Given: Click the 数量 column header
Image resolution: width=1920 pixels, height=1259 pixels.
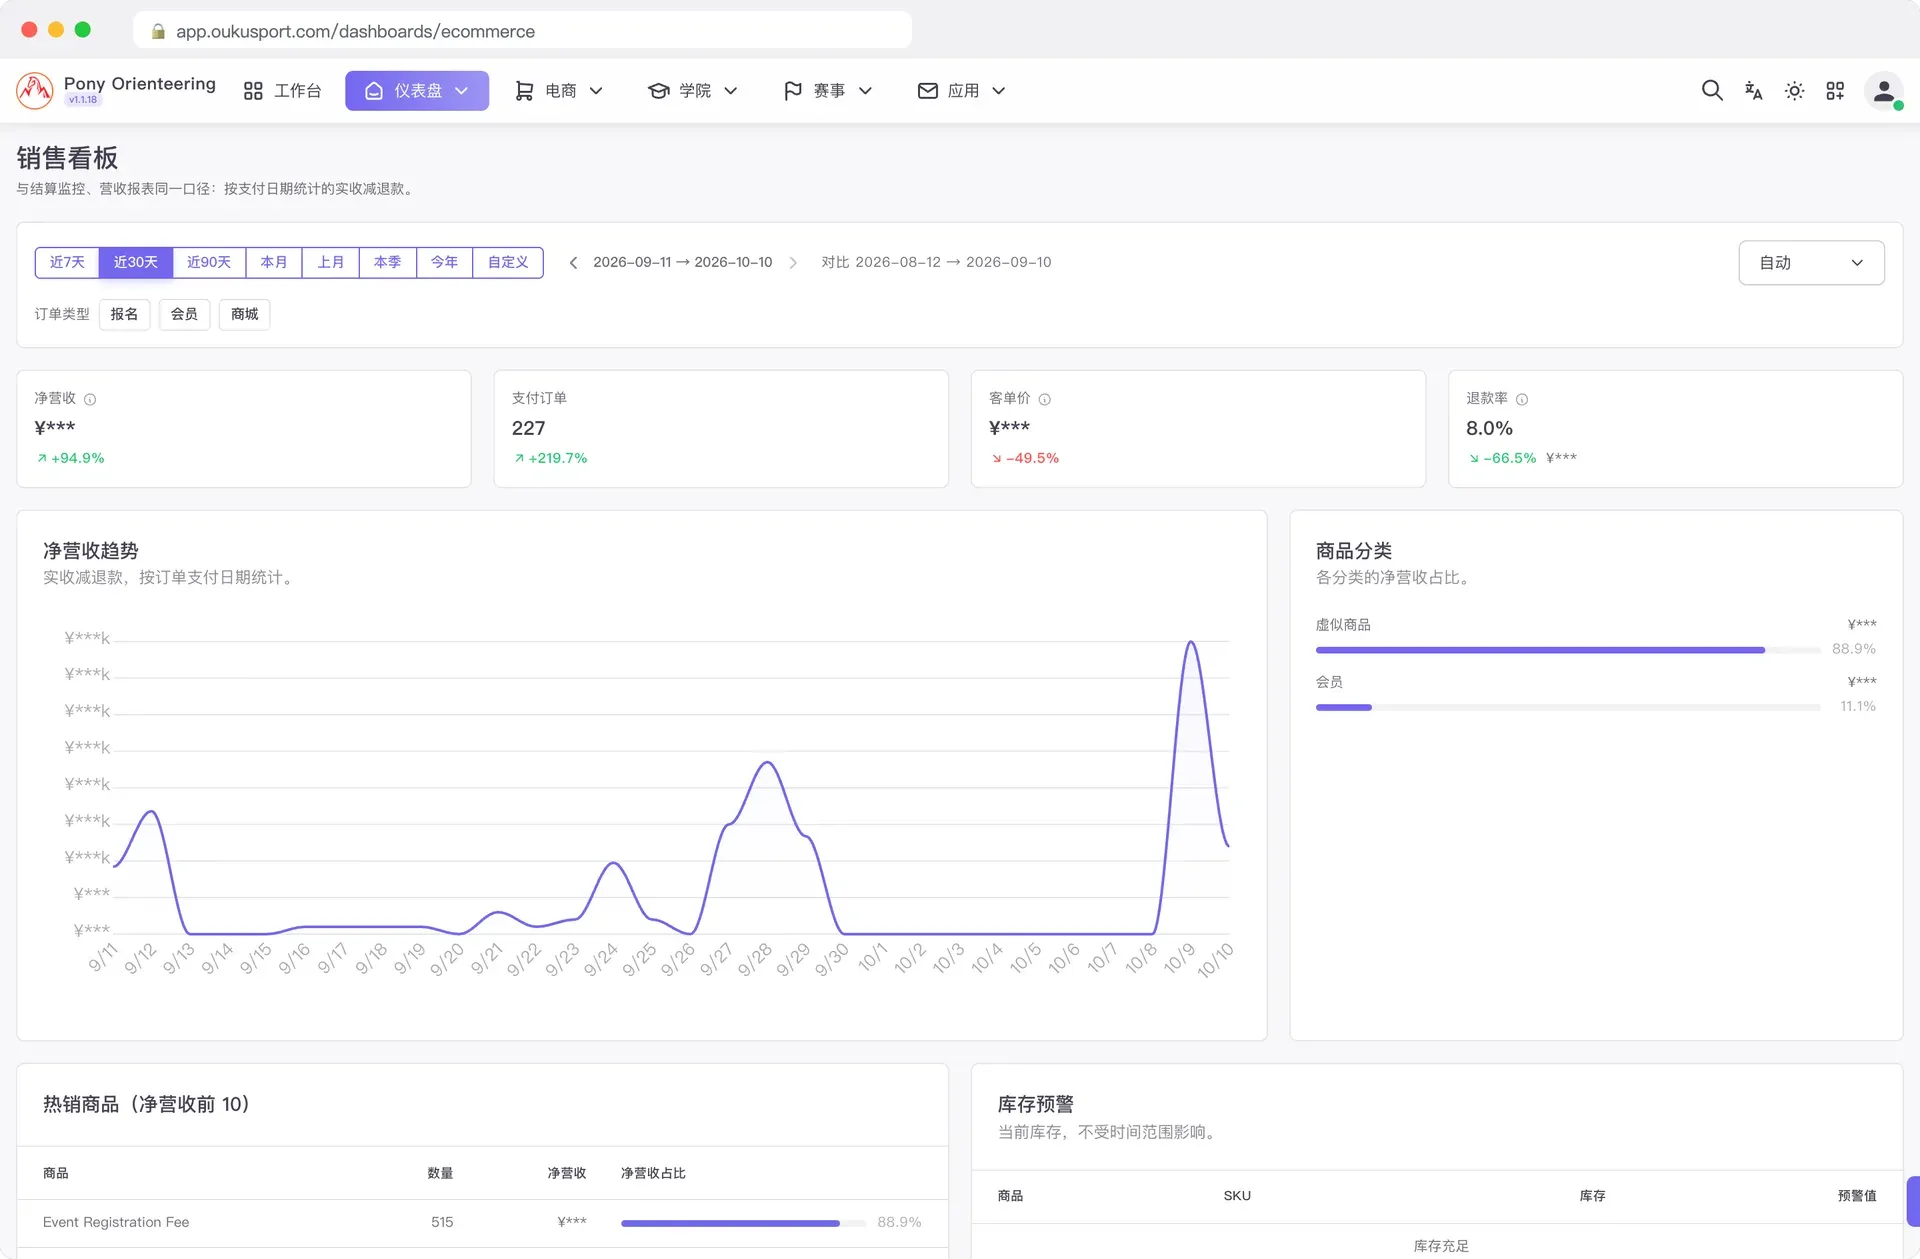Looking at the screenshot, I should 440,1173.
